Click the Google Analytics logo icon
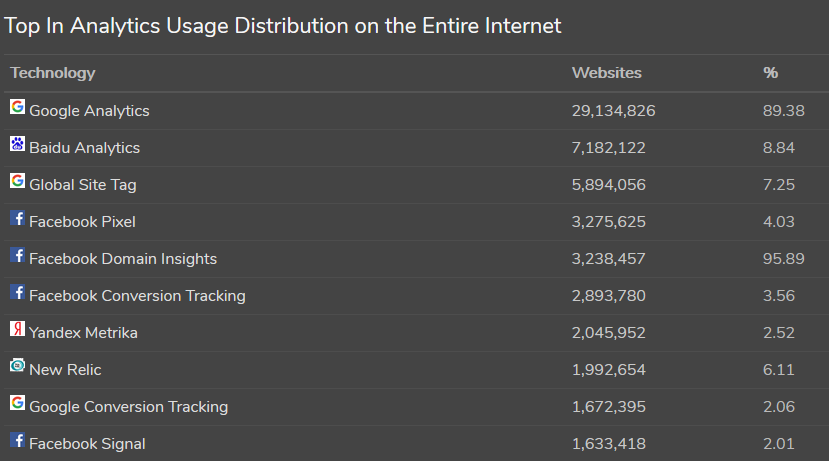Image resolution: width=829 pixels, height=461 pixels. (x=17, y=107)
